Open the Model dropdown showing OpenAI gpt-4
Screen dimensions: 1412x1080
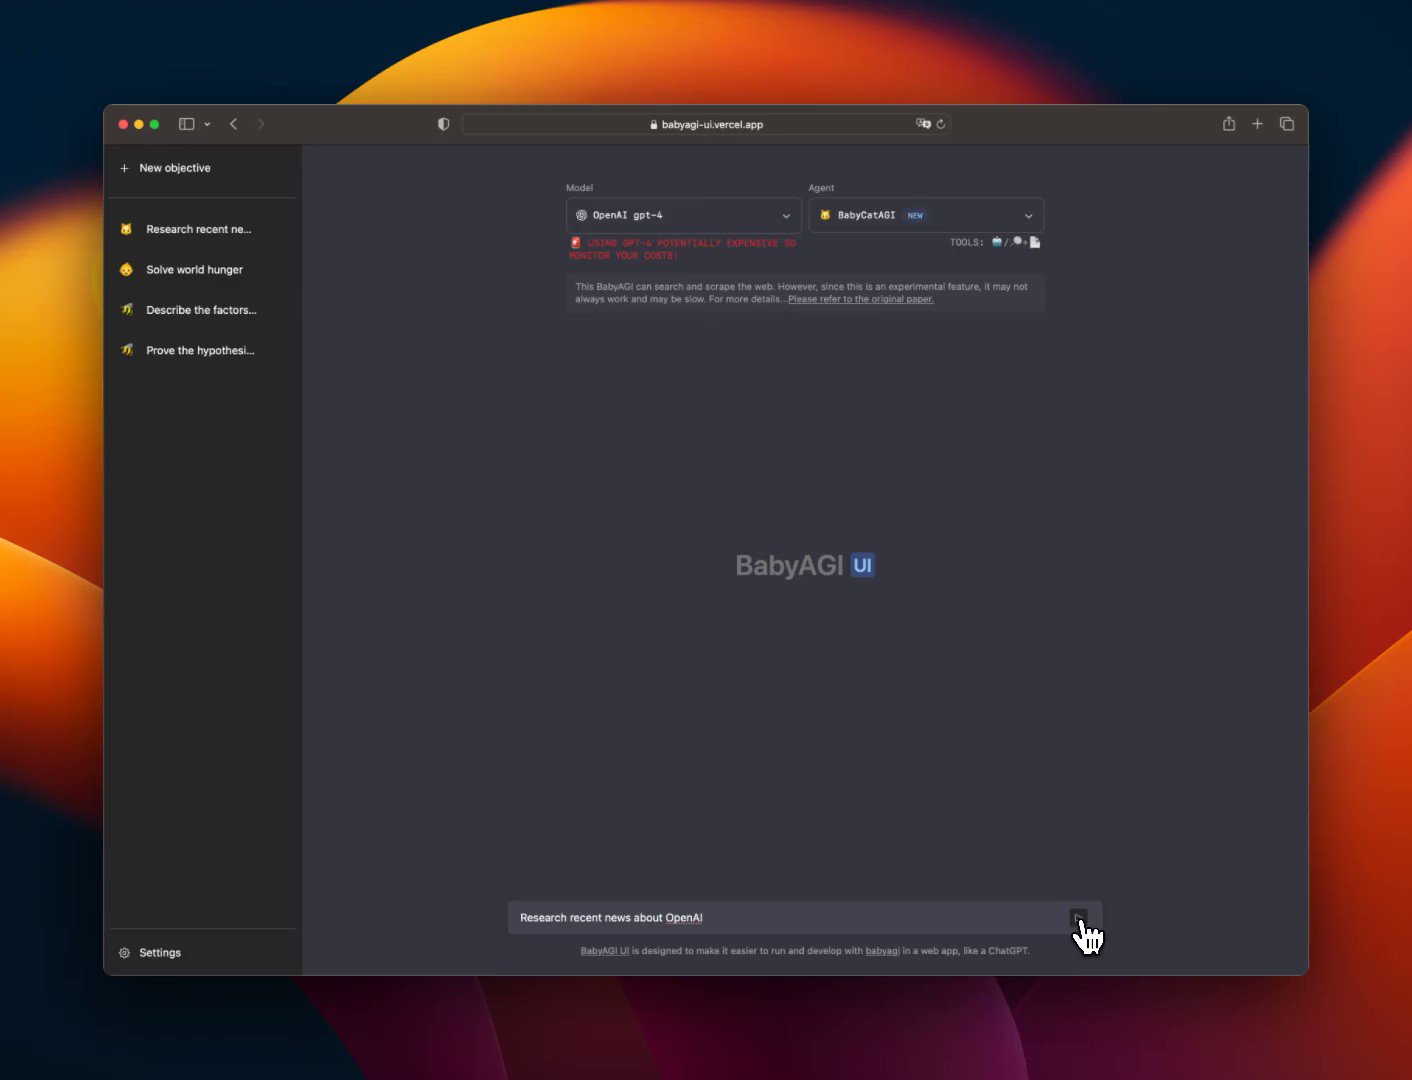click(683, 215)
